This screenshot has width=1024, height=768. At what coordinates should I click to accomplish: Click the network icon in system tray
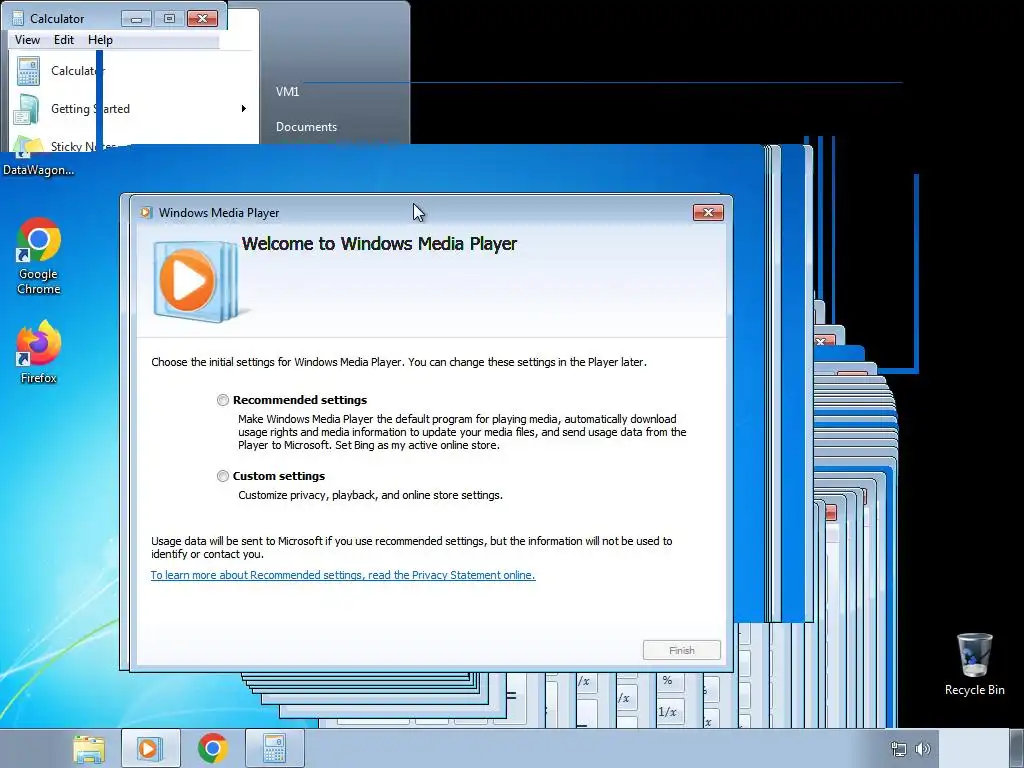coord(899,749)
